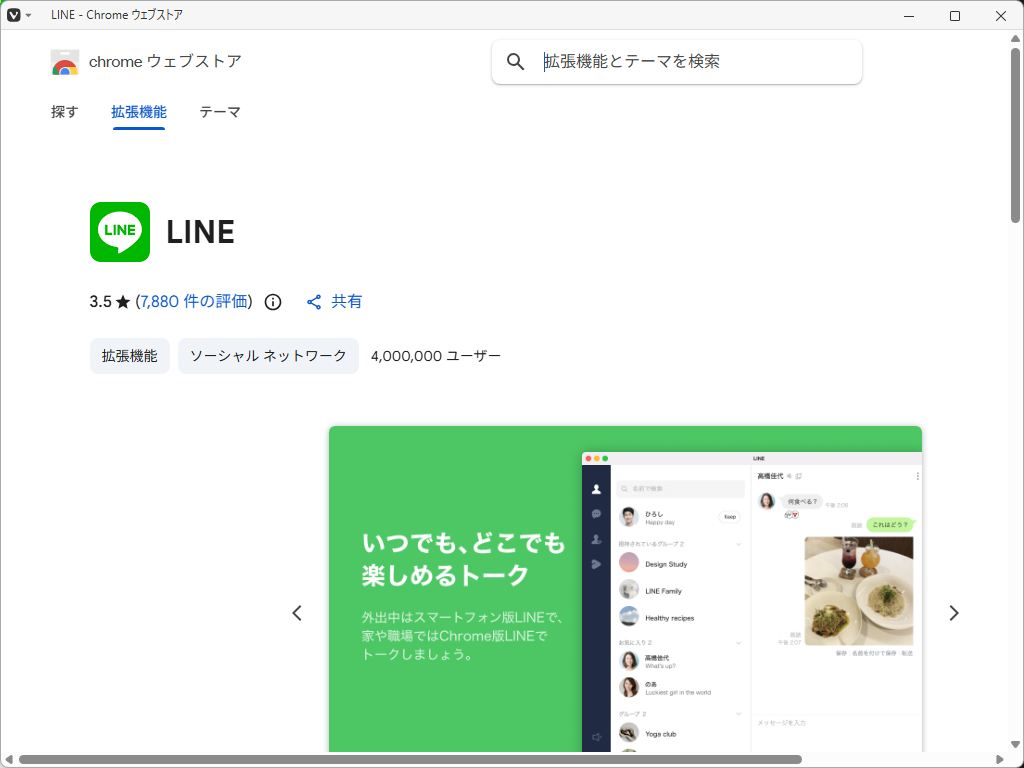Click the Chrome Web Store logo icon
The width and height of the screenshot is (1024, 768).
[65, 62]
